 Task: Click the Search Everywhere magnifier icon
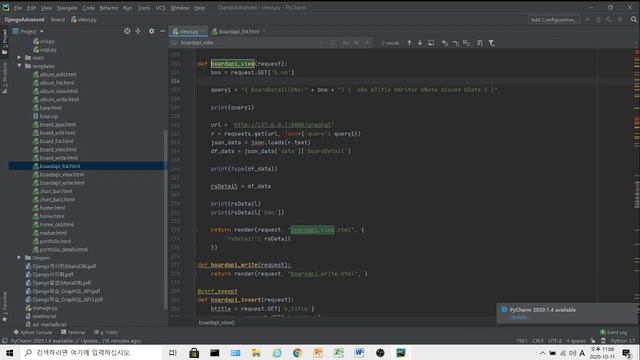coord(633,19)
